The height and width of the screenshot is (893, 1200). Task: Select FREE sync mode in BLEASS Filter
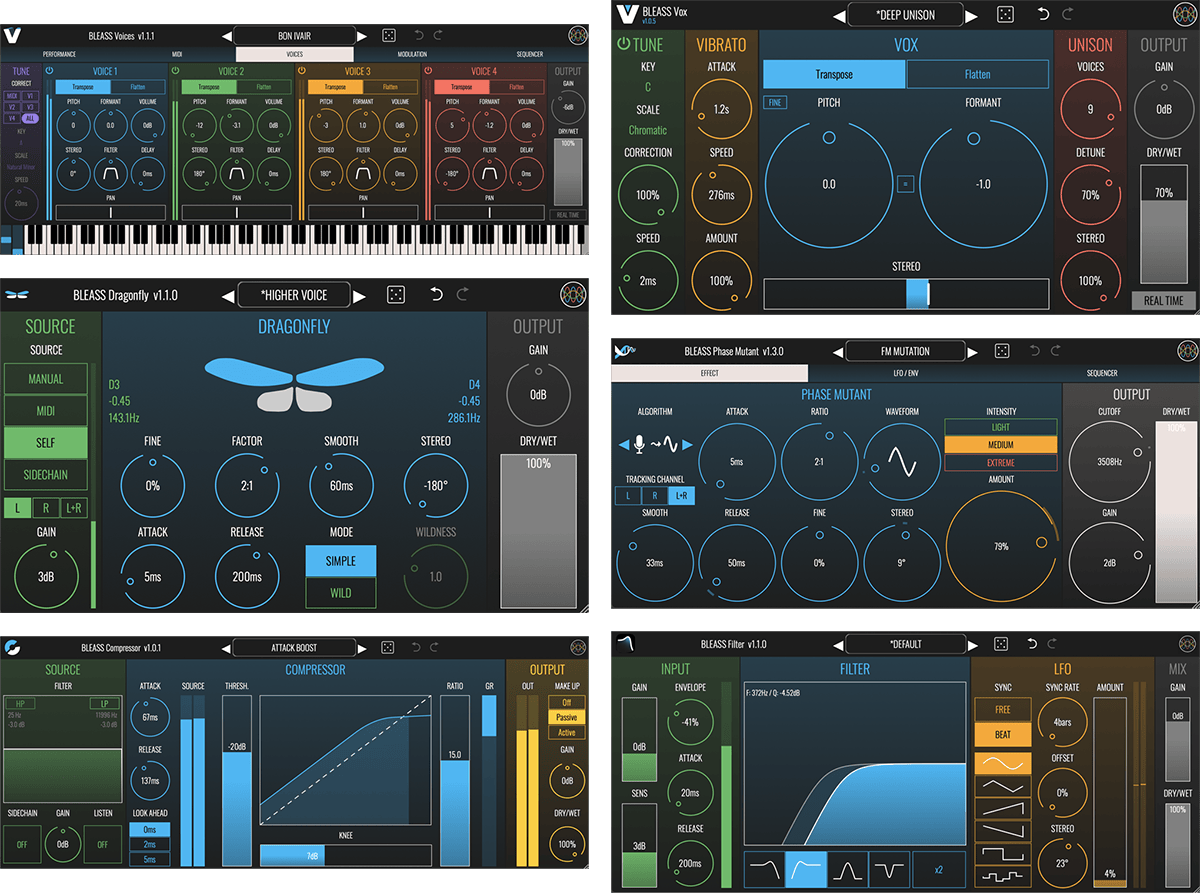click(x=1004, y=710)
